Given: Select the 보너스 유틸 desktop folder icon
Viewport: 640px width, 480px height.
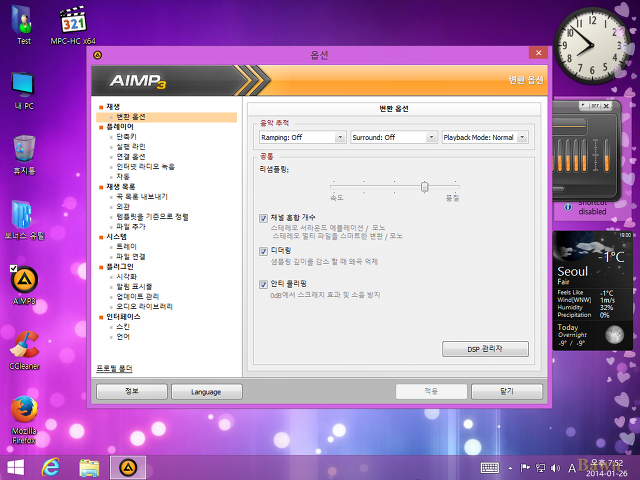Looking at the screenshot, I should tap(24, 220).
